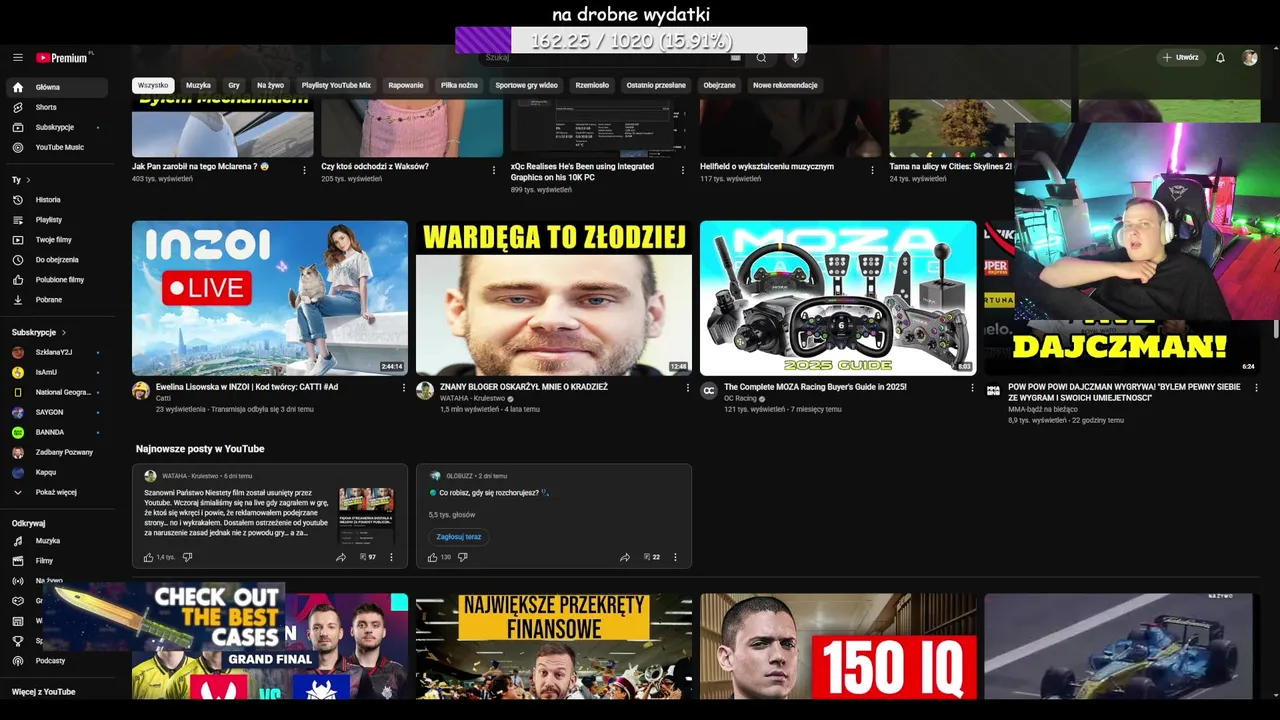Share the GLOBUZZ poll post
The width and height of the screenshot is (1280, 720).
[x=625, y=557]
